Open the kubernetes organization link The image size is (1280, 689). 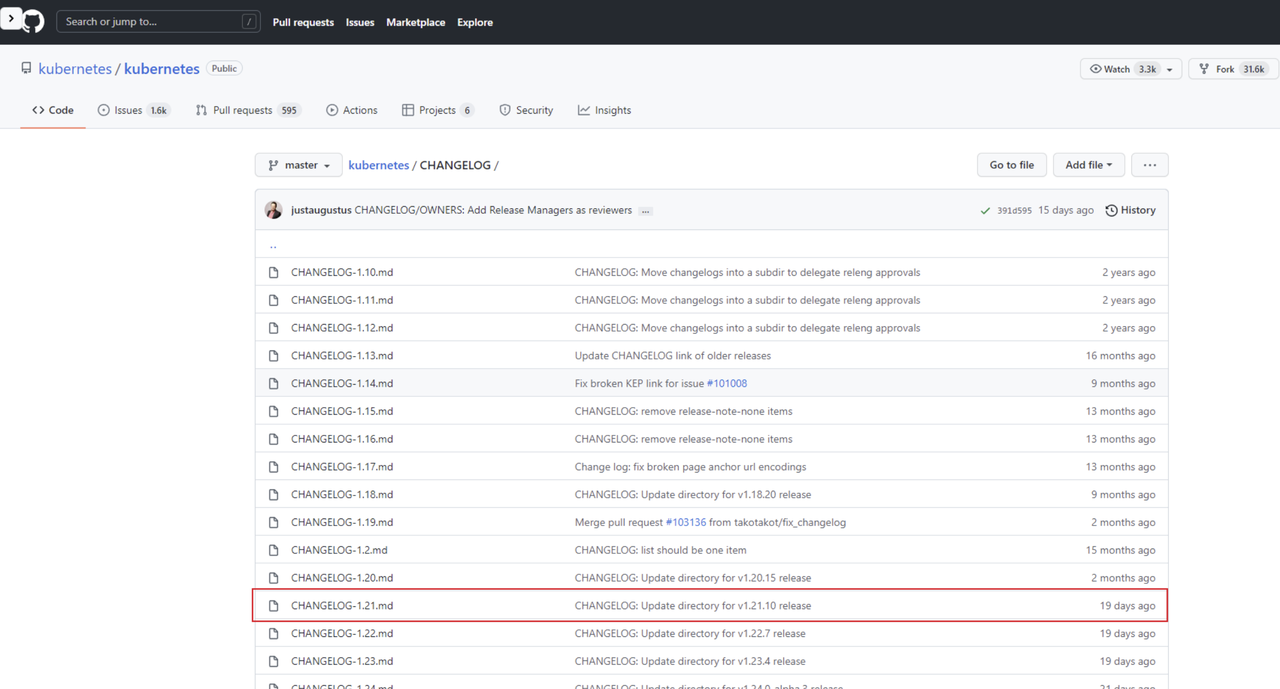tap(75, 69)
